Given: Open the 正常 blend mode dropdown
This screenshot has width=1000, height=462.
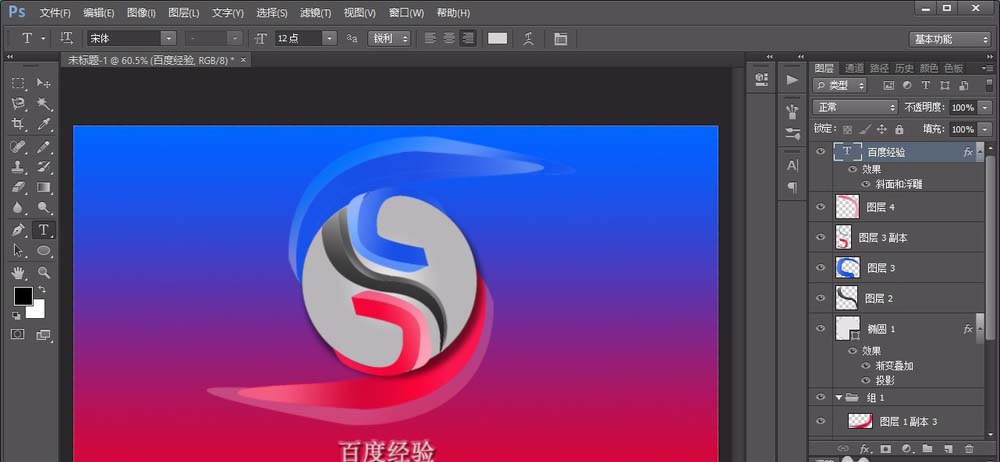Looking at the screenshot, I should (855, 107).
